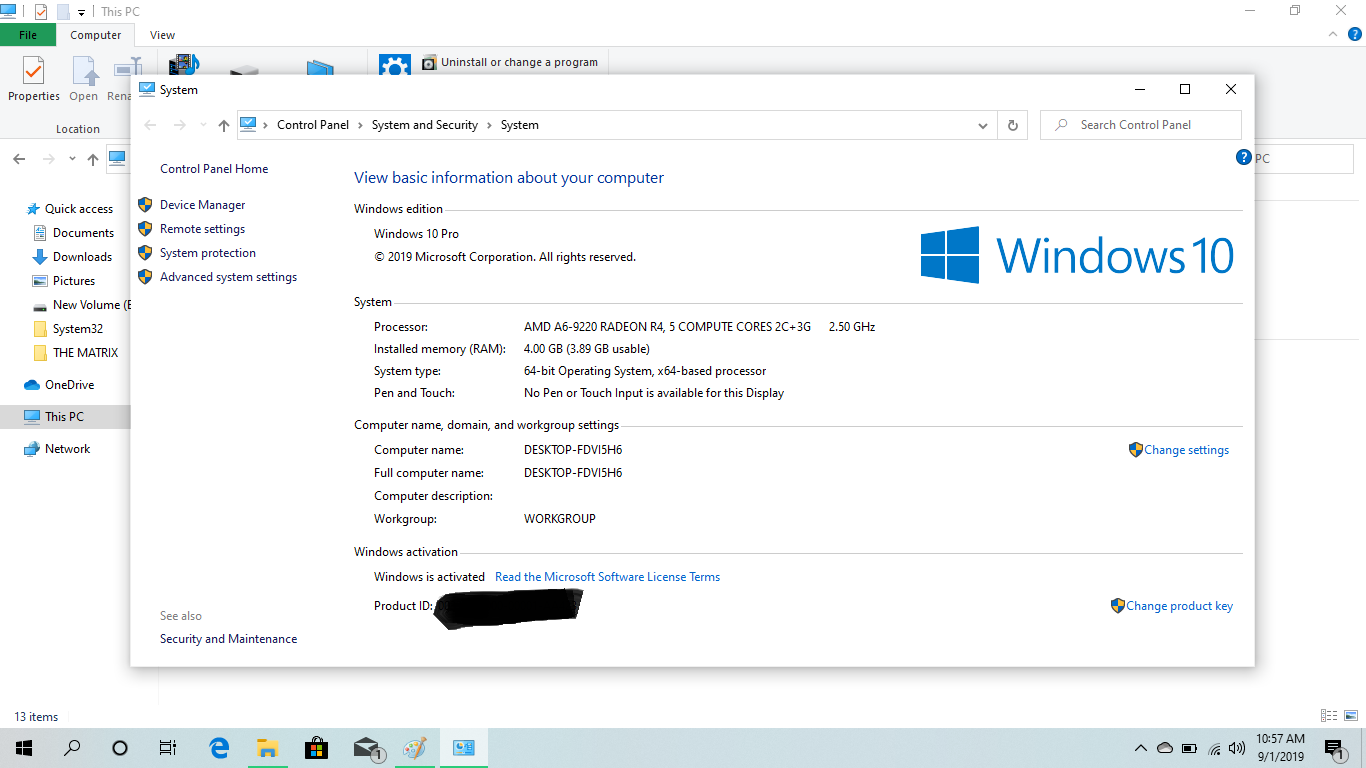
Task: Click Control Panel breadcrumb in address bar
Action: [313, 125]
